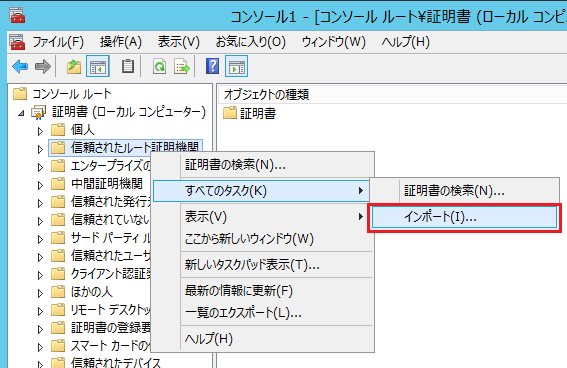Viewport: 567px width, 368px height.
Task: Click the ほかの人 folder icon
Action: (x=58, y=292)
